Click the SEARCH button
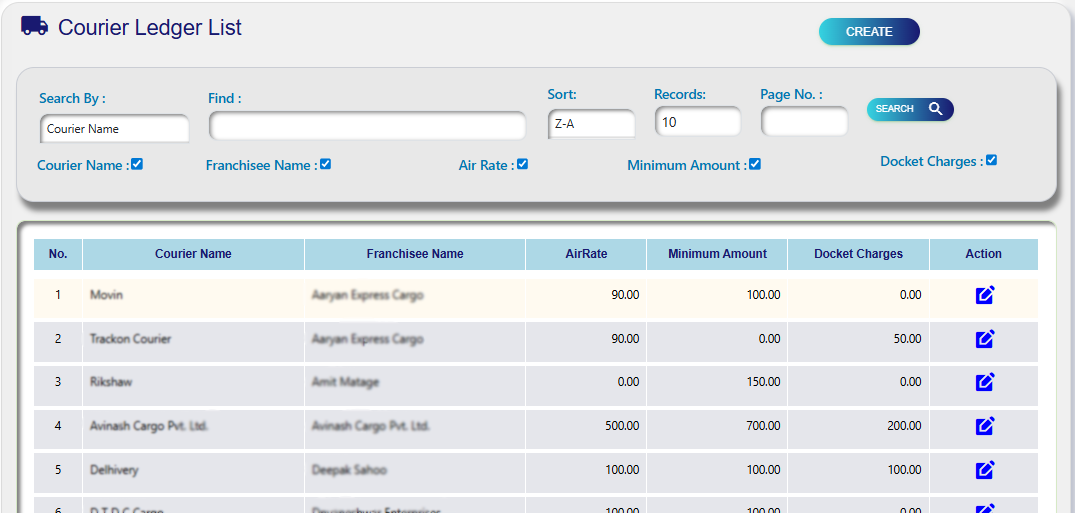Screen dimensions: 1075x513 pyautogui.click(x=909, y=109)
